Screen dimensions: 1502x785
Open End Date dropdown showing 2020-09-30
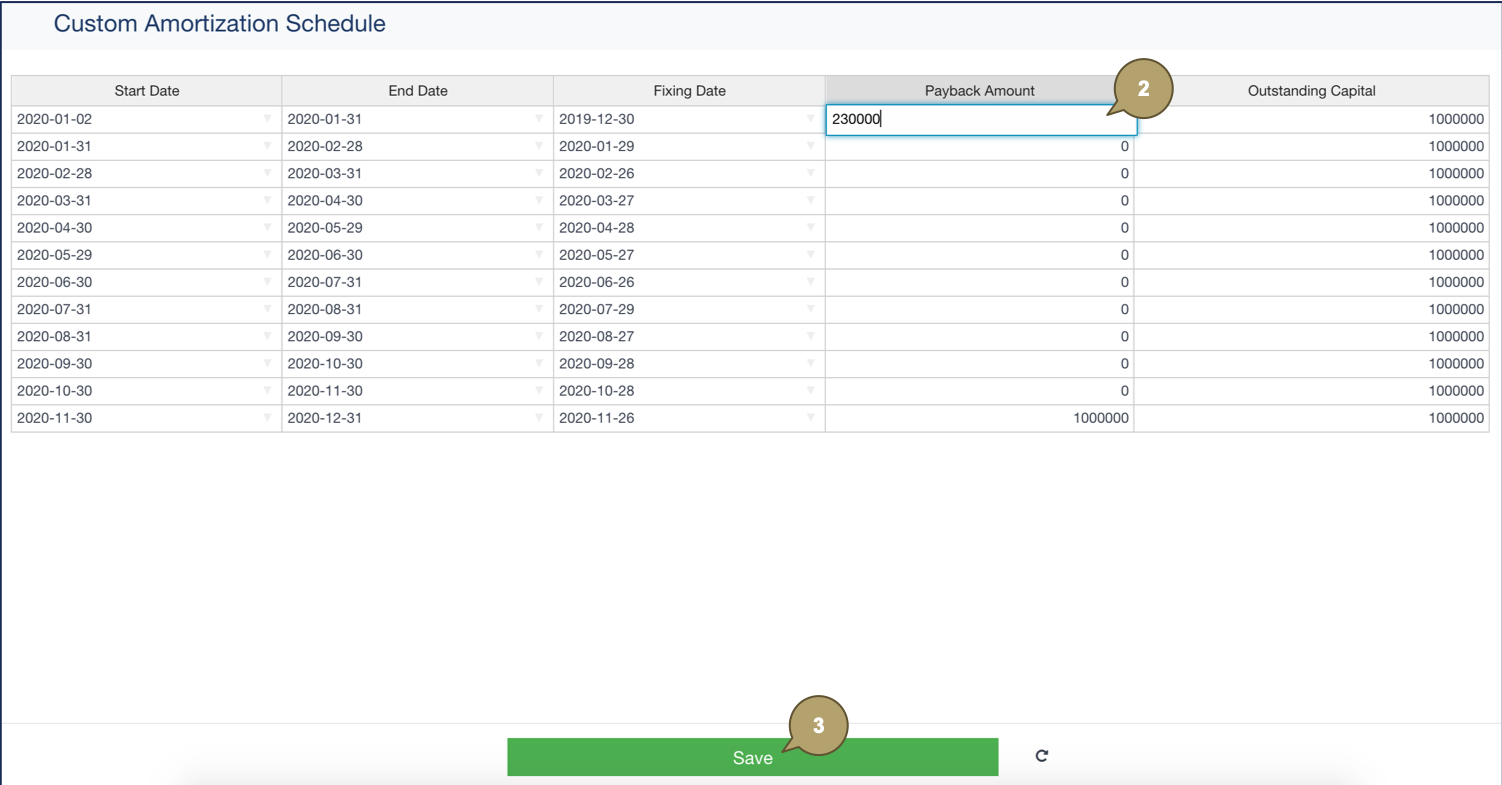tap(538, 337)
